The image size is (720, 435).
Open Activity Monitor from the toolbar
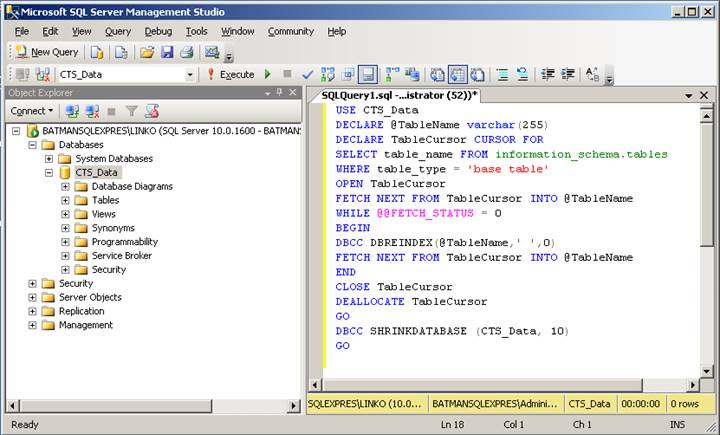(x=212, y=52)
